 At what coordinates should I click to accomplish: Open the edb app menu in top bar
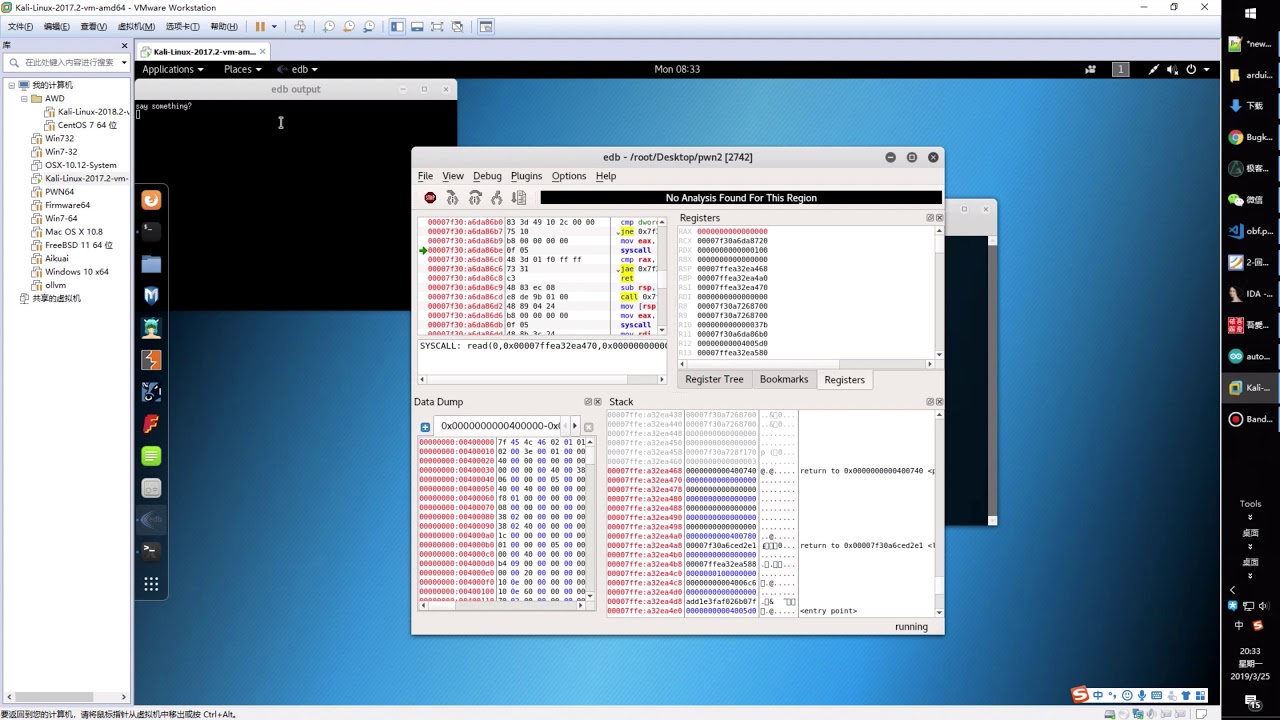(x=298, y=69)
